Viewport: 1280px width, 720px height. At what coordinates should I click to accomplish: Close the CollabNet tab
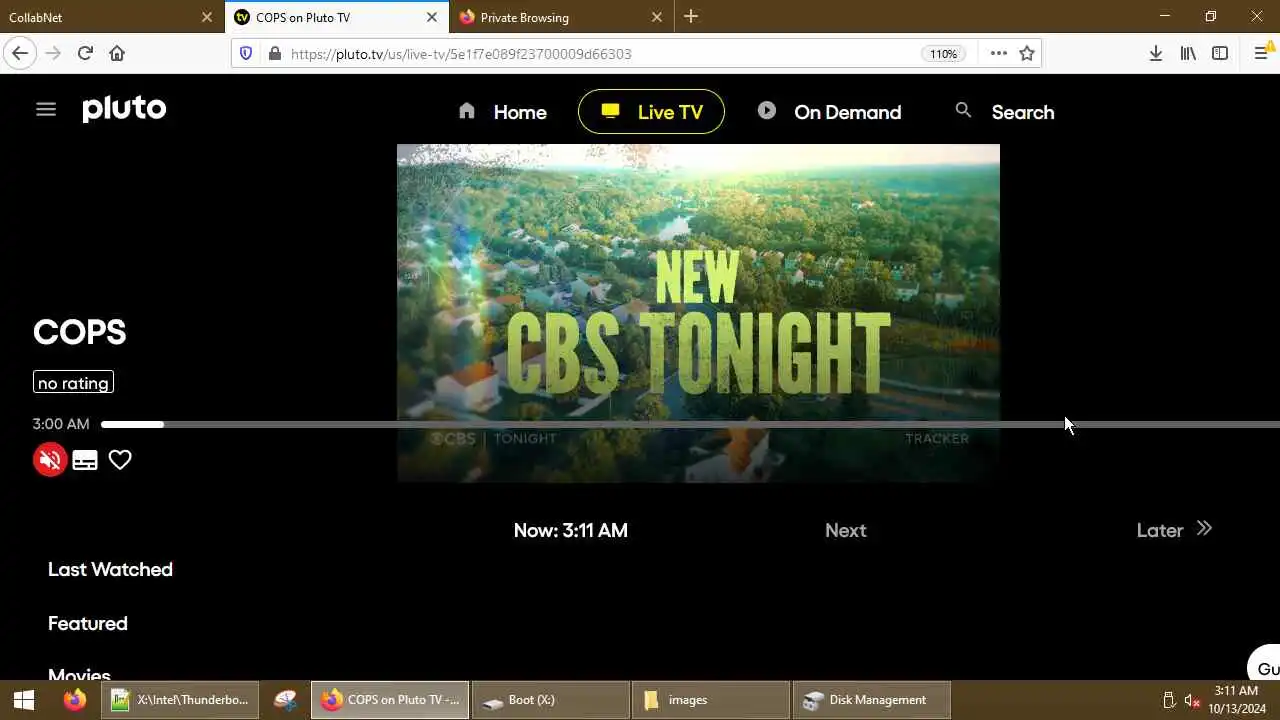click(207, 17)
